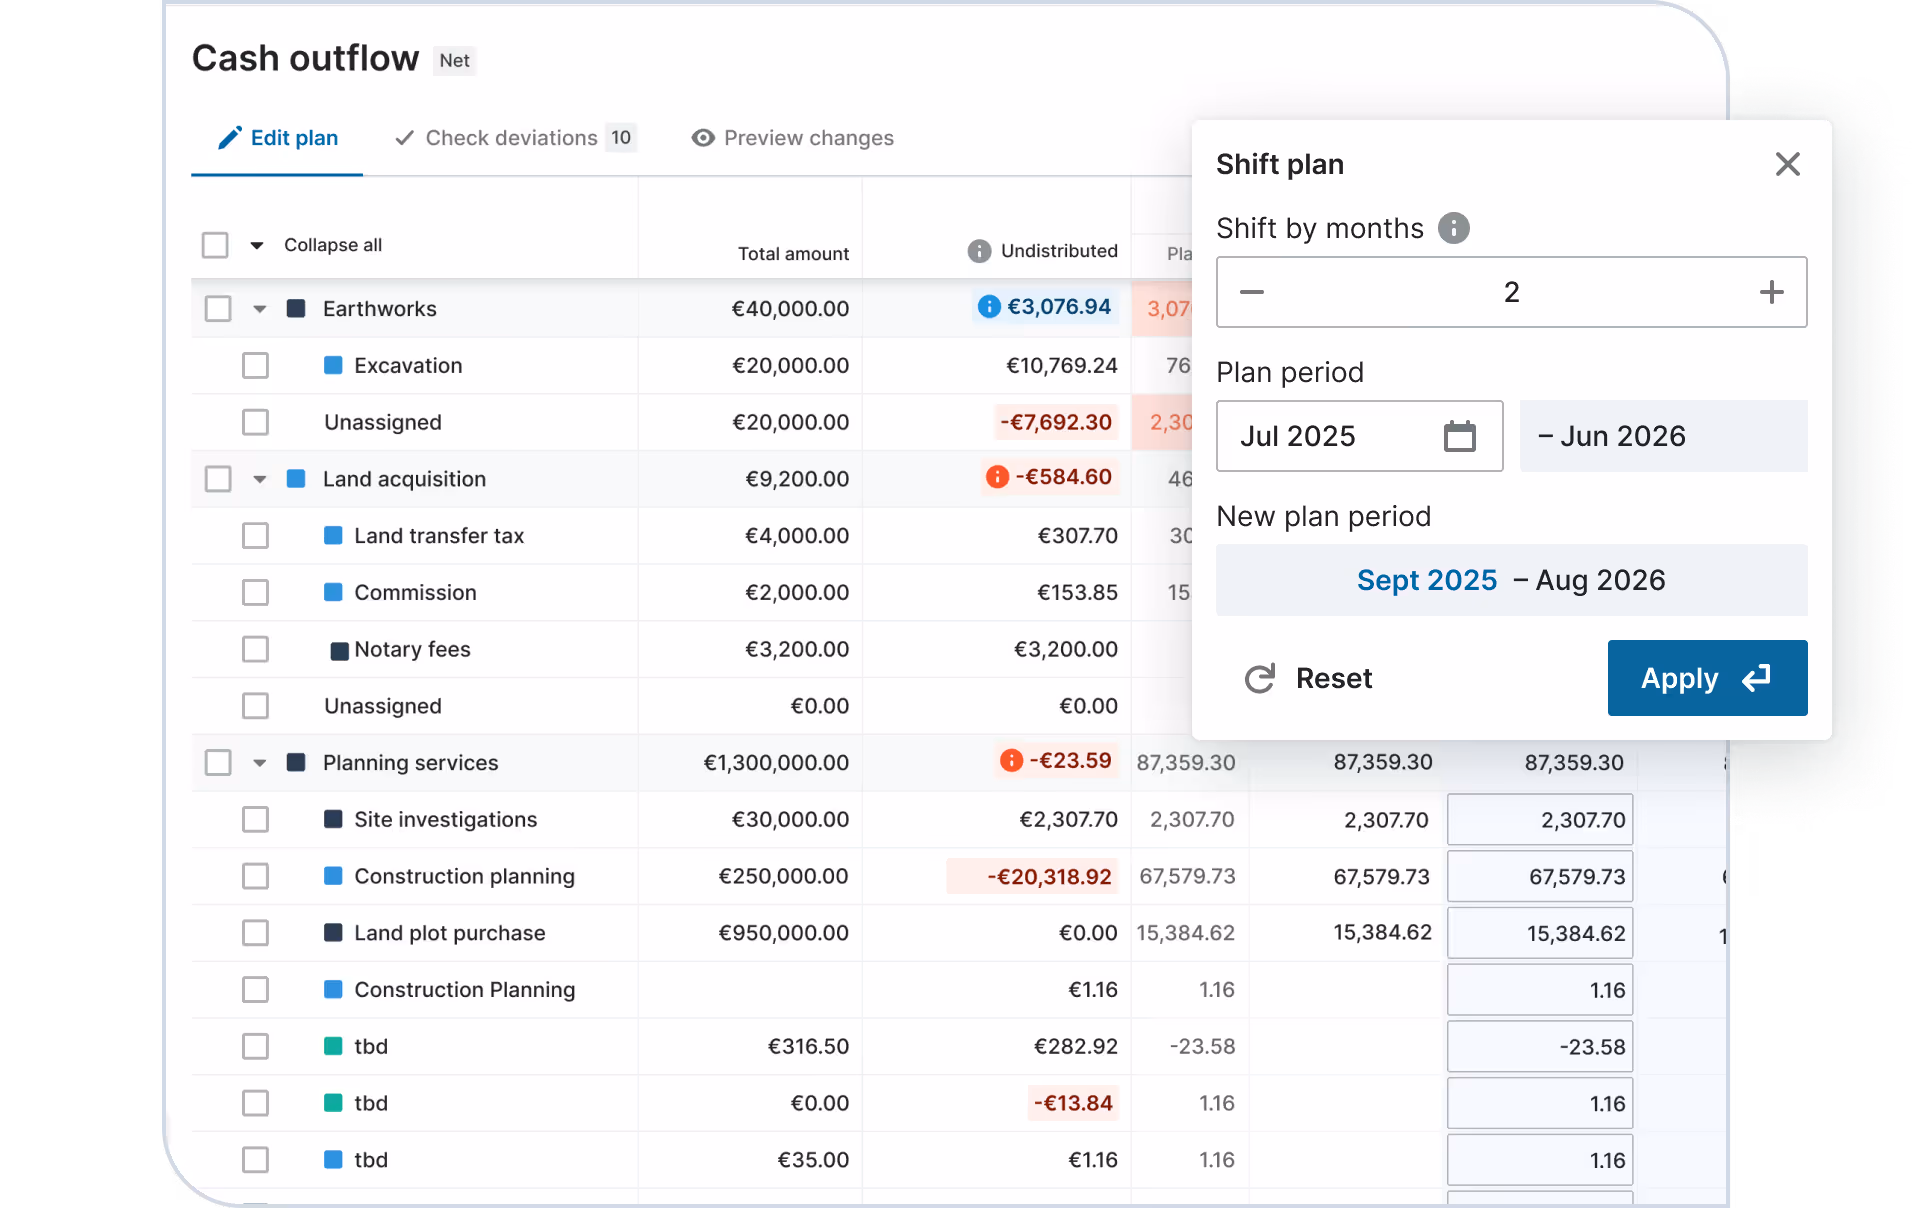Click the €1,300,000.00 Planning services total
Screen dimensions: 1912x1208
click(x=776, y=763)
